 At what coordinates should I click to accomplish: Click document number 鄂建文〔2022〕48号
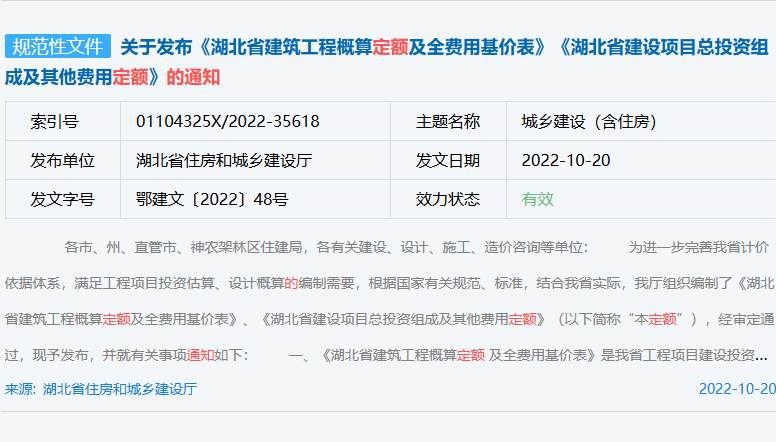(x=212, y=199)
